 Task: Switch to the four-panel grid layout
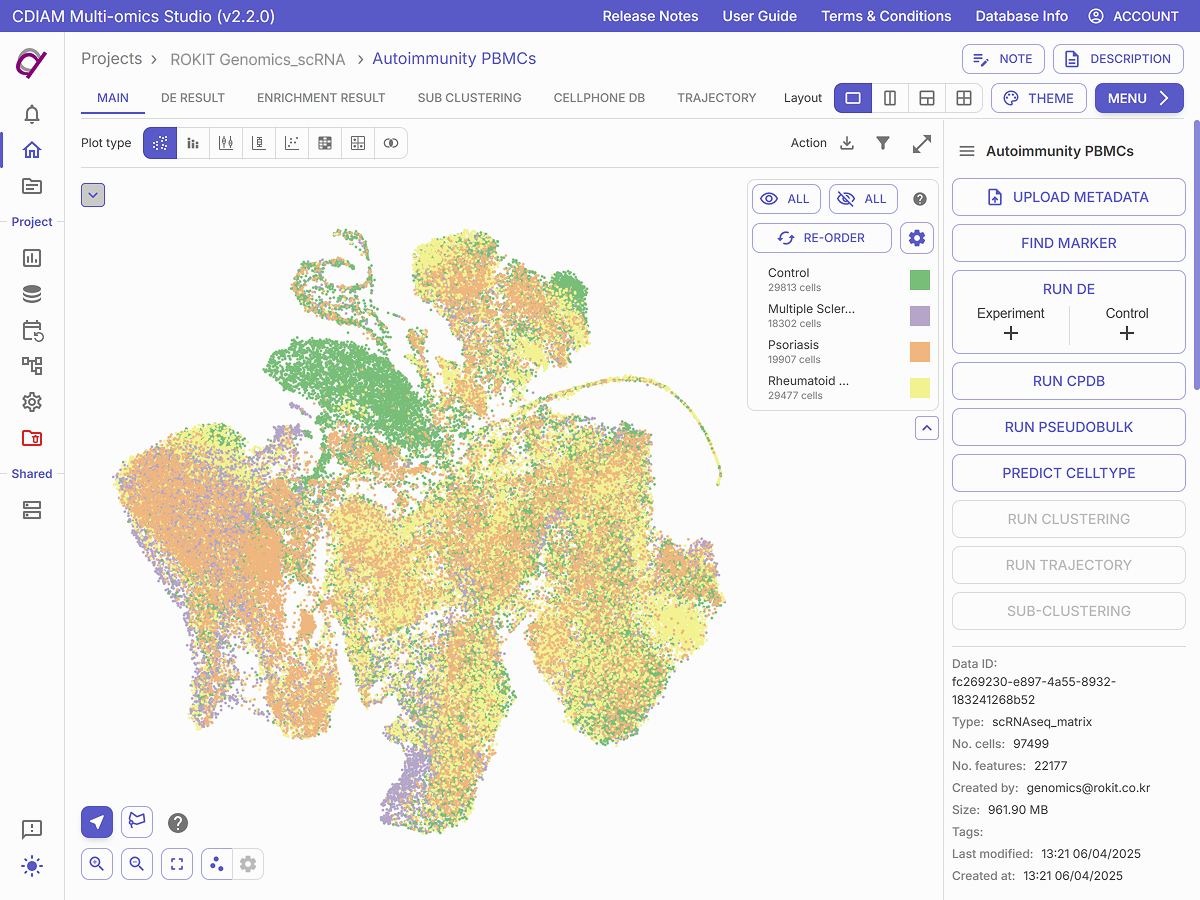(x=964, y=98)
